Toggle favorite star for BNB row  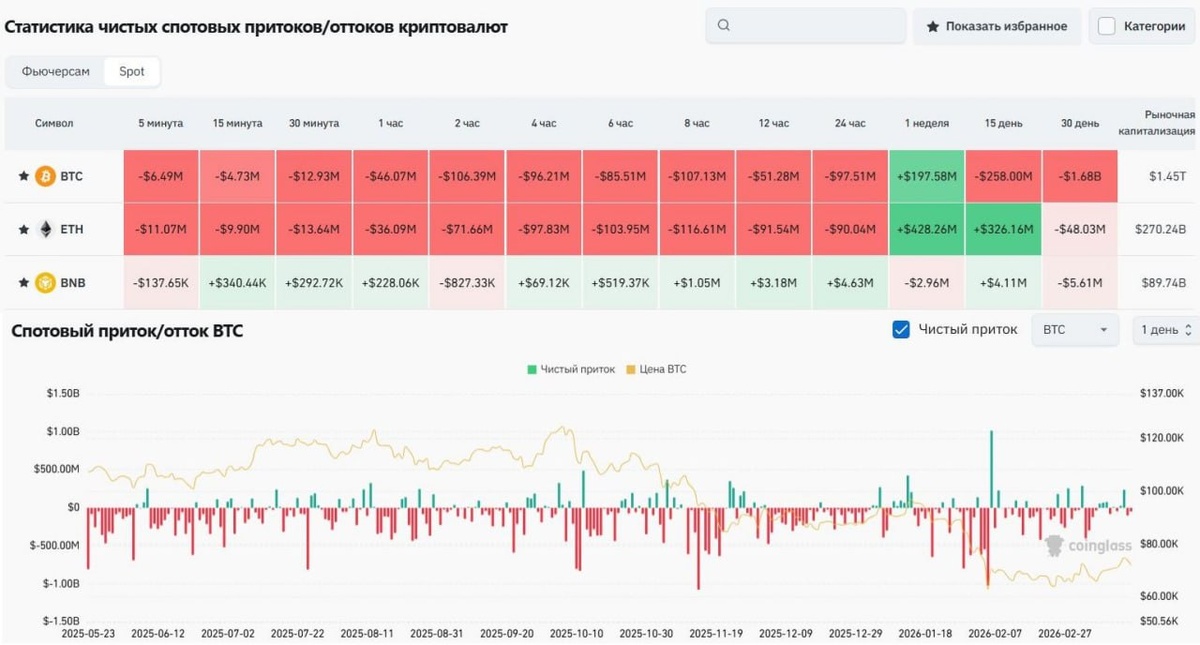pyautogui.click(x=23, y=283)
